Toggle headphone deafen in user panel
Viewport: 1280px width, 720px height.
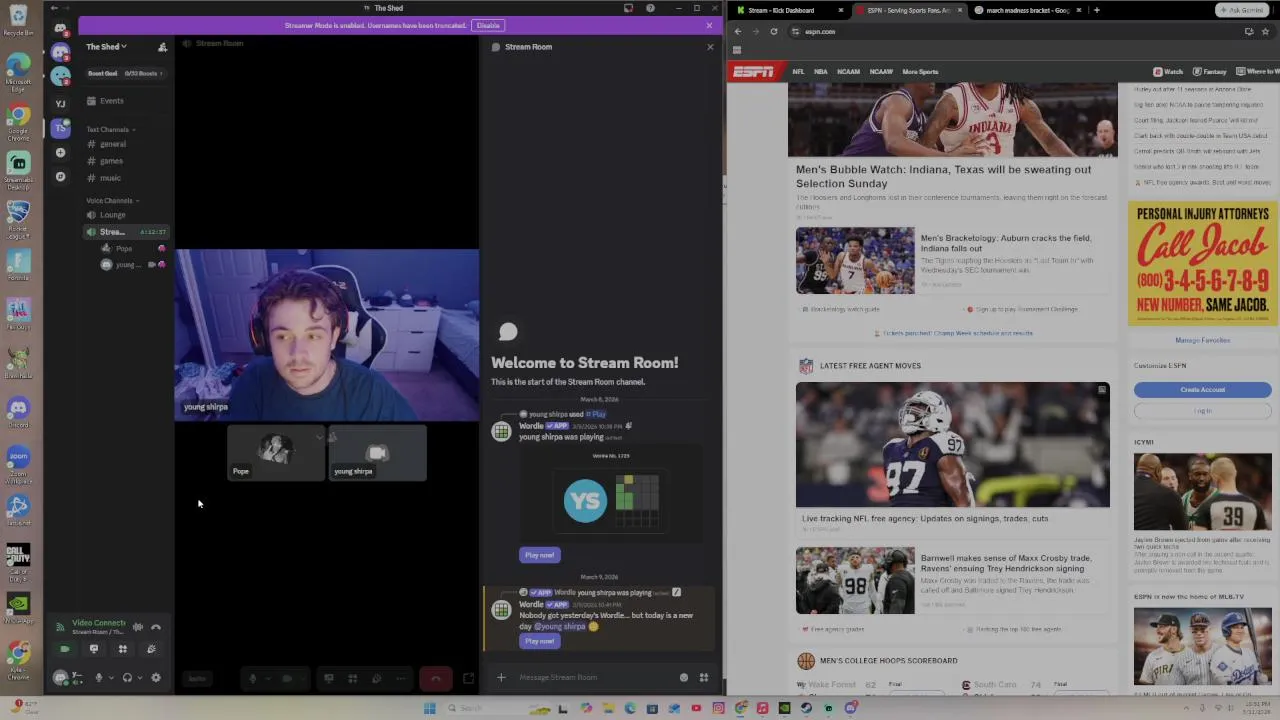click(127, 678)
